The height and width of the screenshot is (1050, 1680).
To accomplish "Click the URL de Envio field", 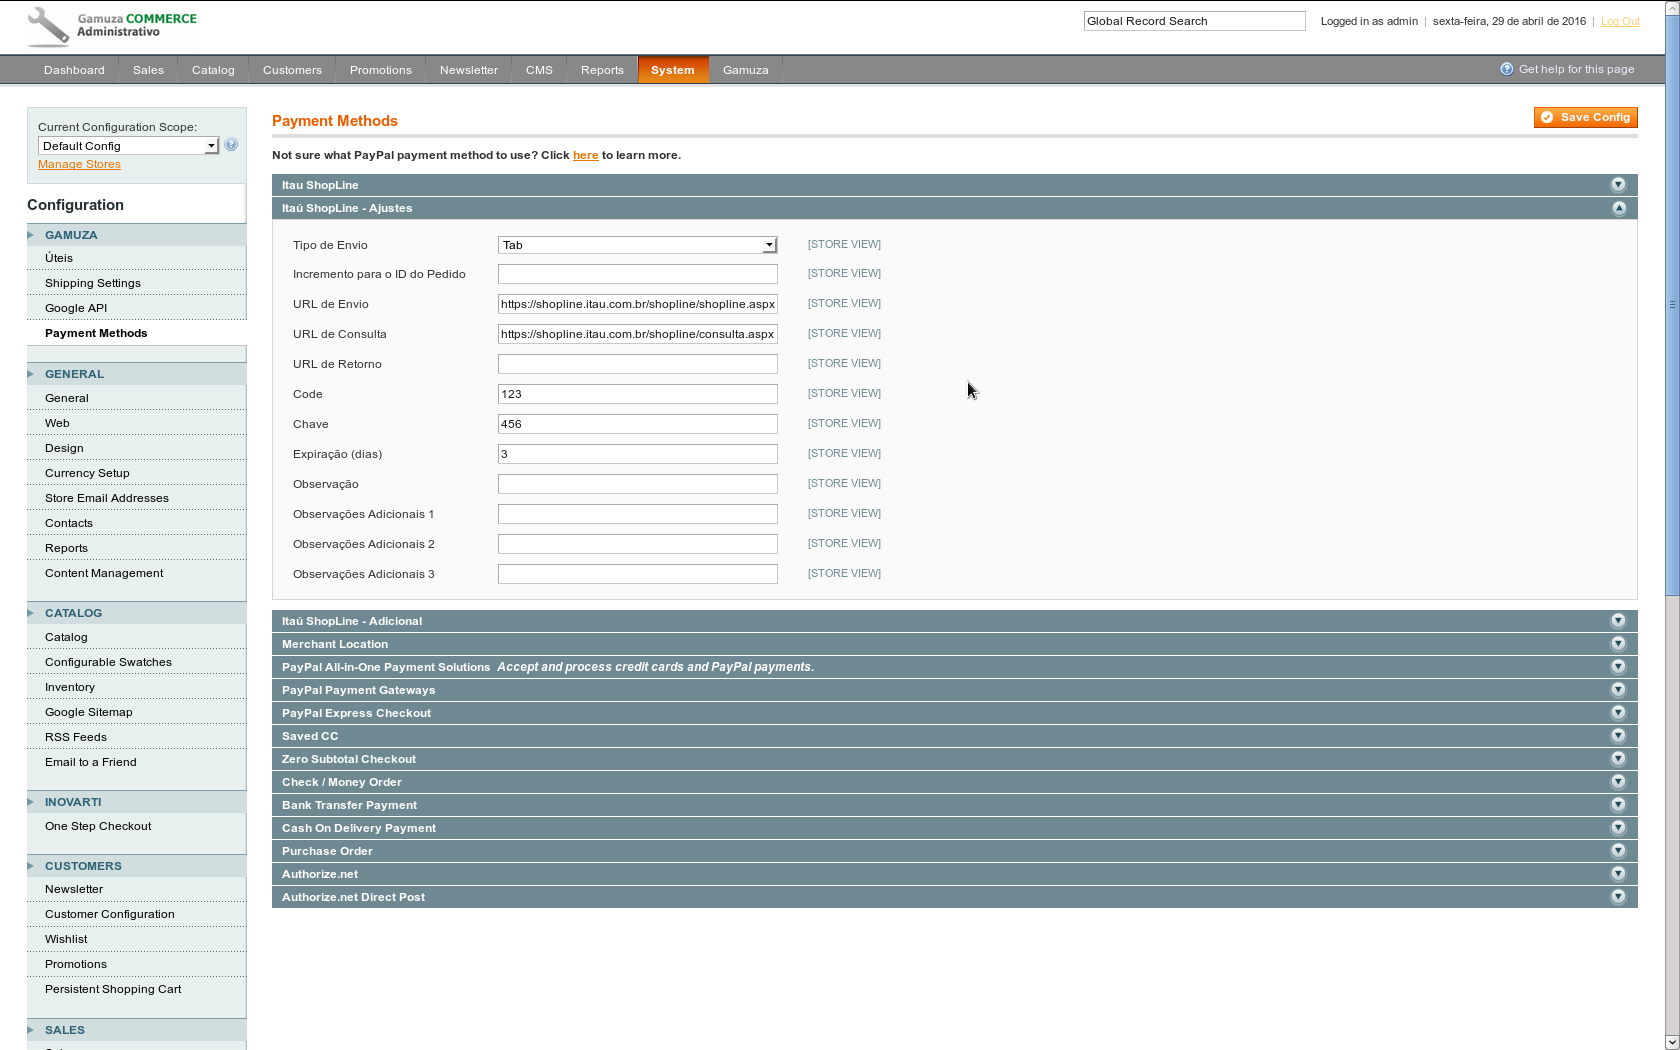I will (x=637, y=304).
